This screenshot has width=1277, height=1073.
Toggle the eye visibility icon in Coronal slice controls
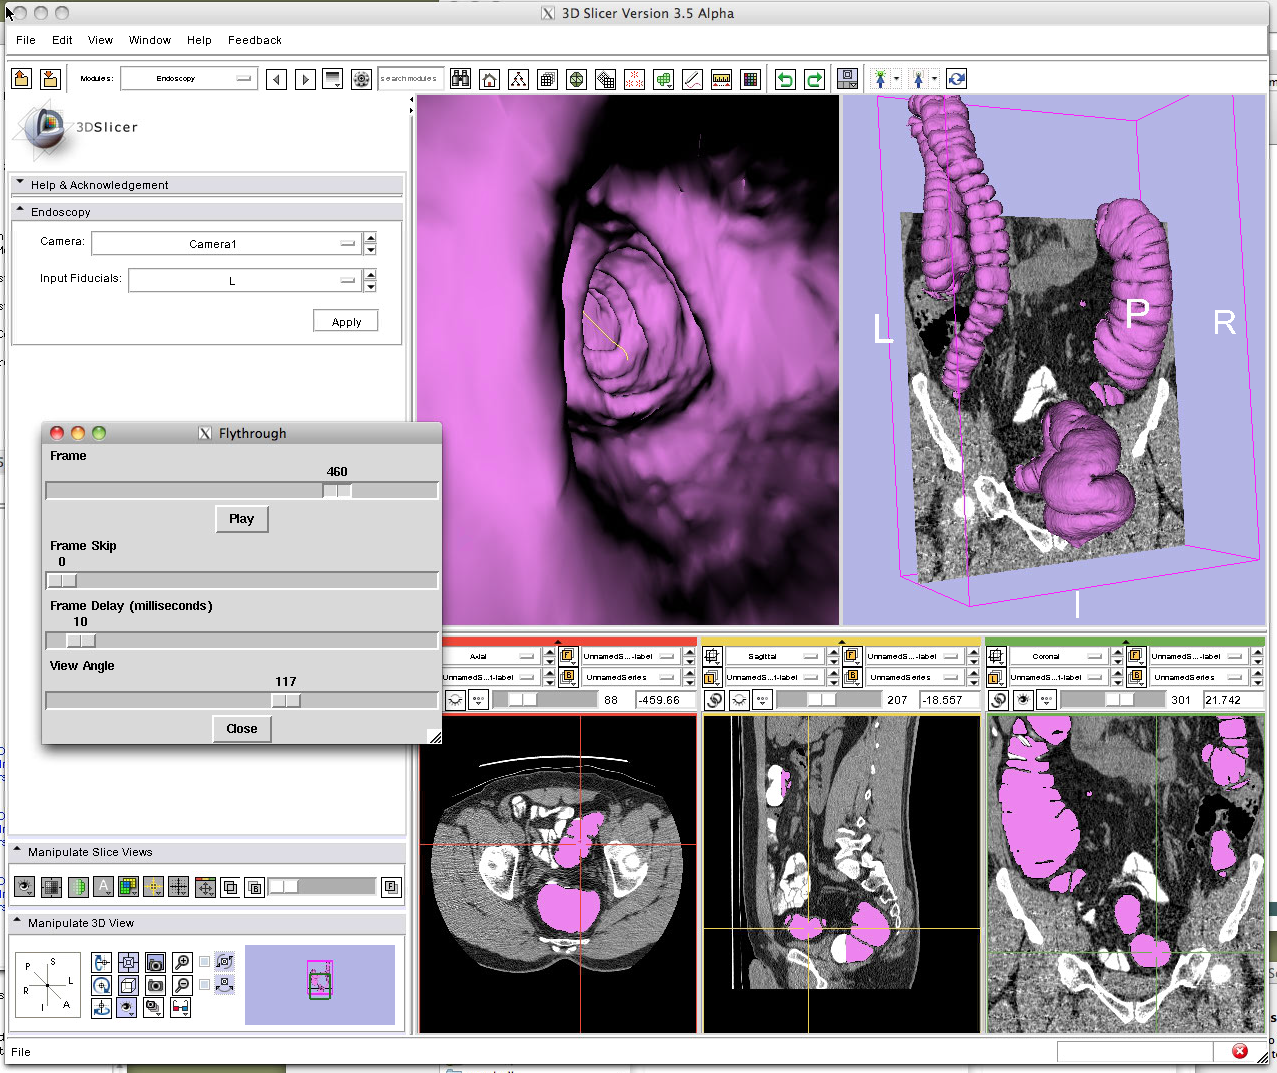(x=1023, y=700)
